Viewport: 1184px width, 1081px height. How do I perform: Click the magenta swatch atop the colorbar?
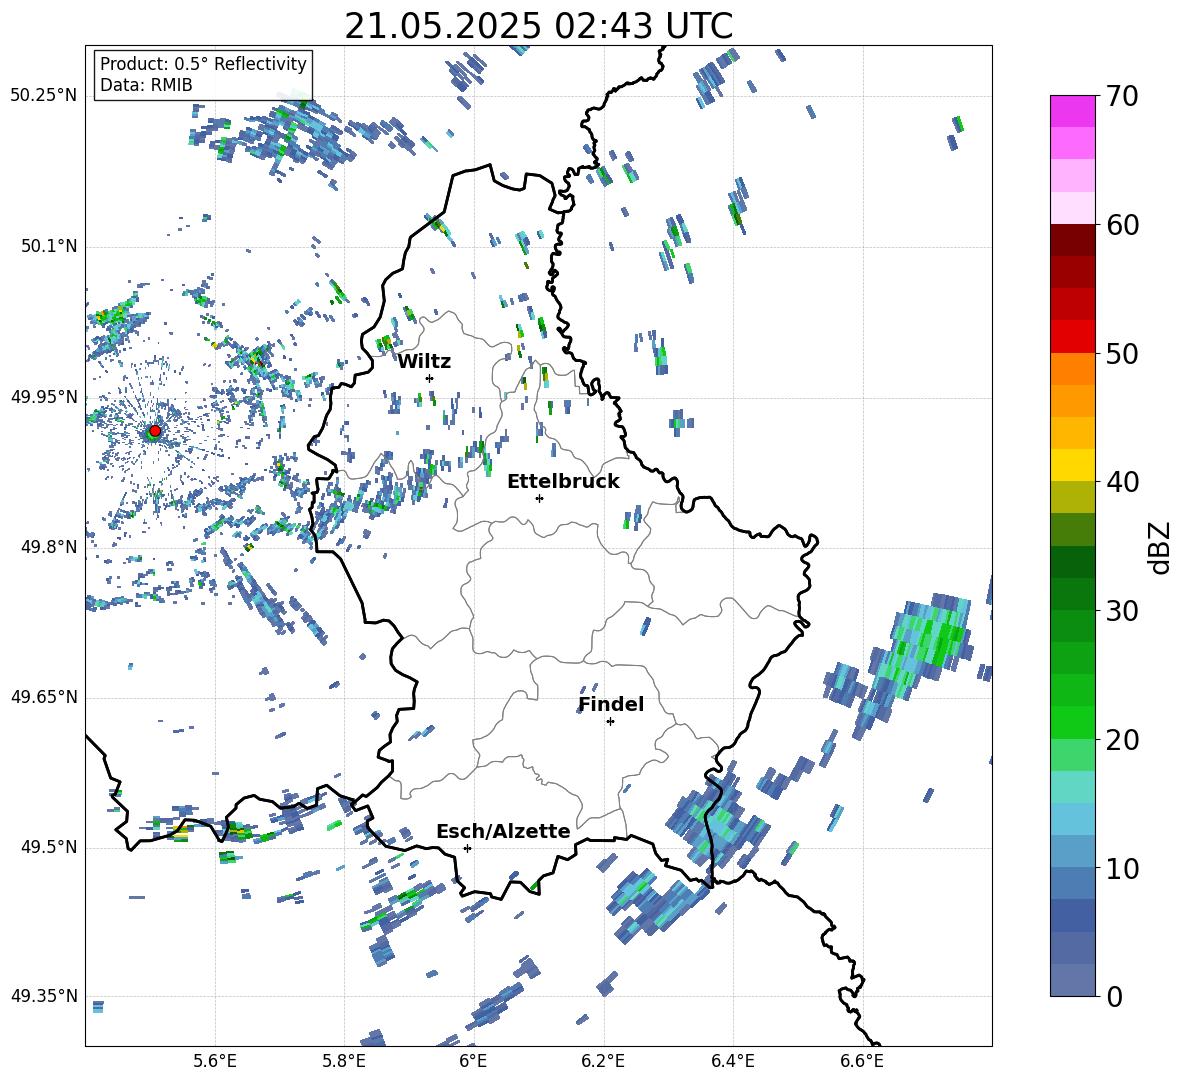click(1072, 111)
